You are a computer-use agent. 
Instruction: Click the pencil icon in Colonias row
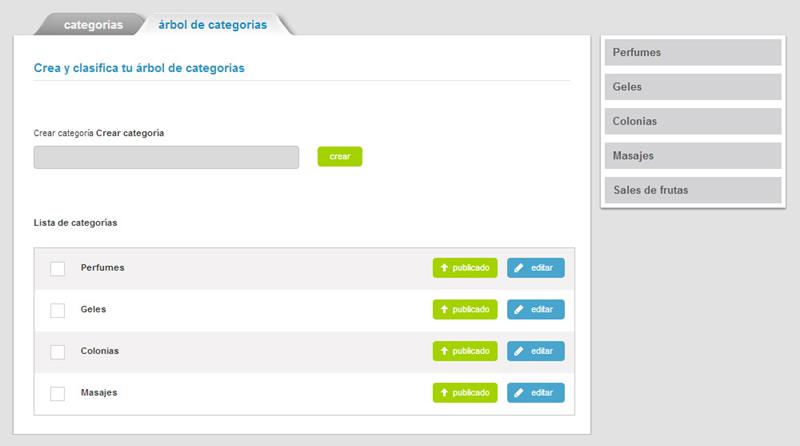[x=519, y=351]
